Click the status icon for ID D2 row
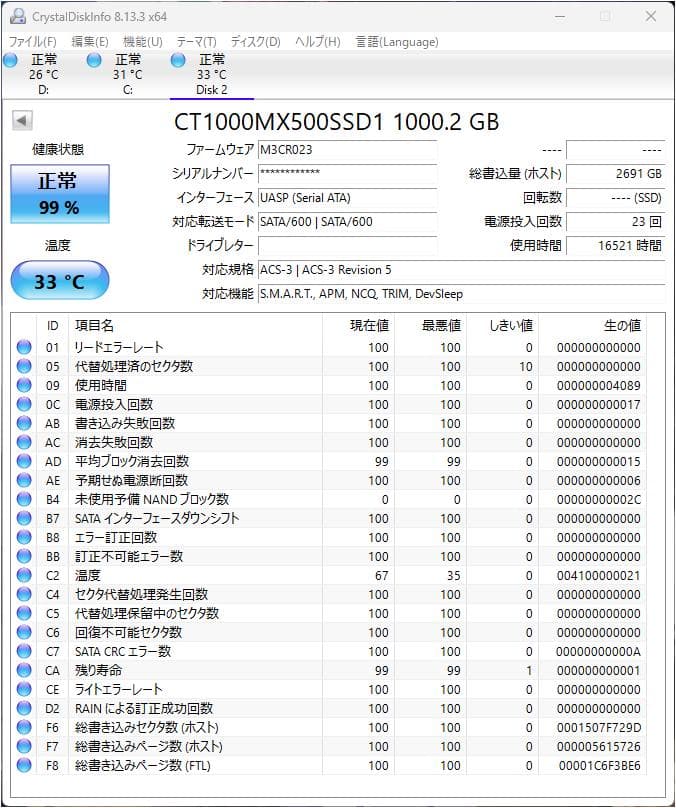 click(24, 709)
